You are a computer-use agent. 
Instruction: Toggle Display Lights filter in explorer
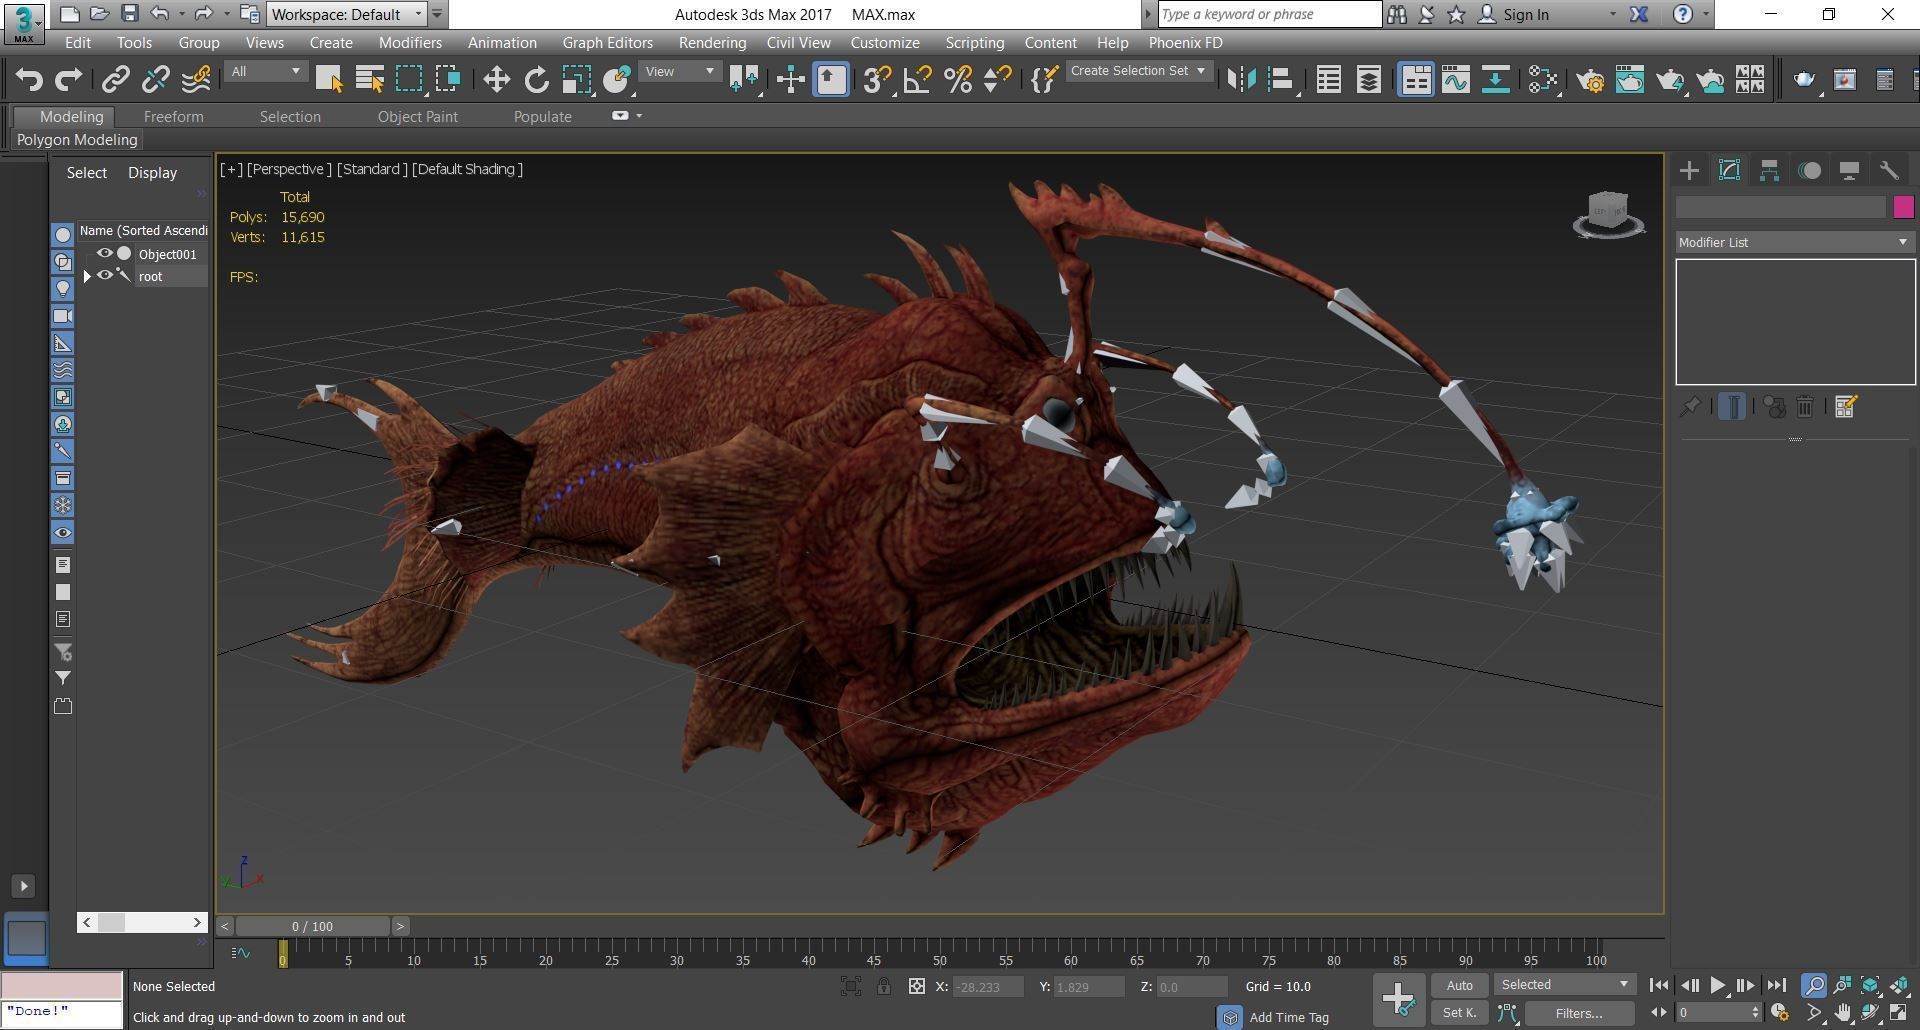tap(63, 289)
